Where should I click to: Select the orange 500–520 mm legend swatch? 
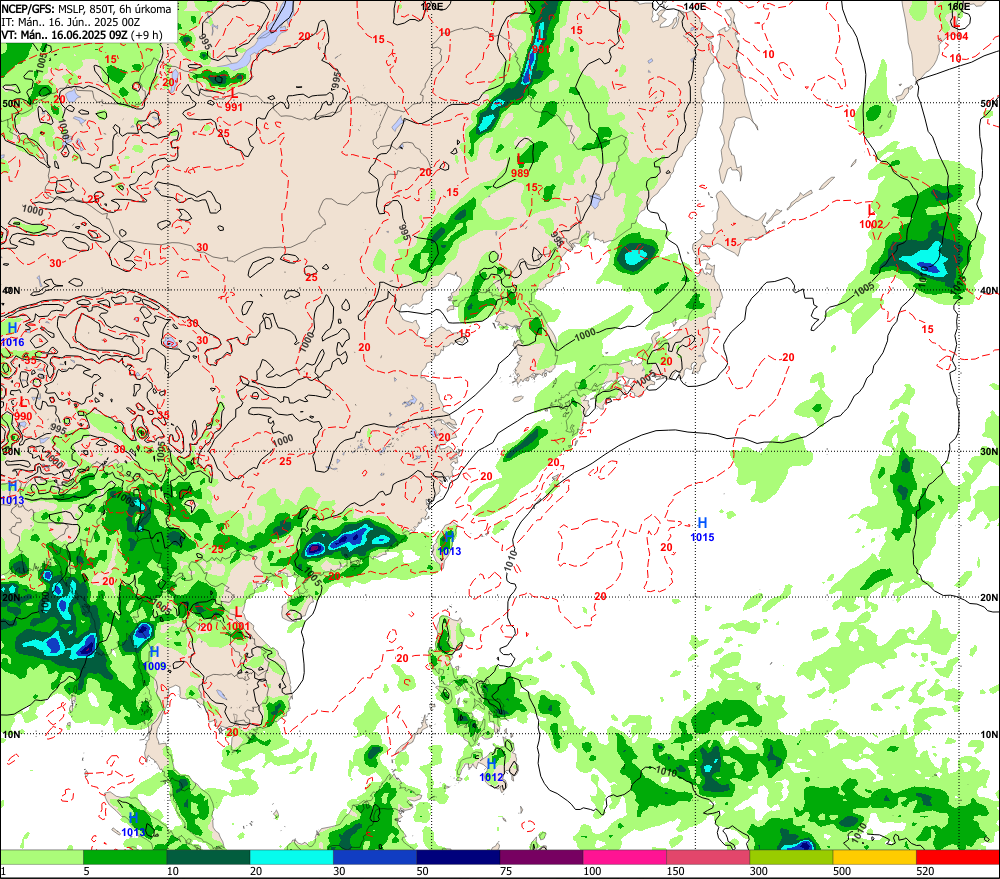coord(874,857)
